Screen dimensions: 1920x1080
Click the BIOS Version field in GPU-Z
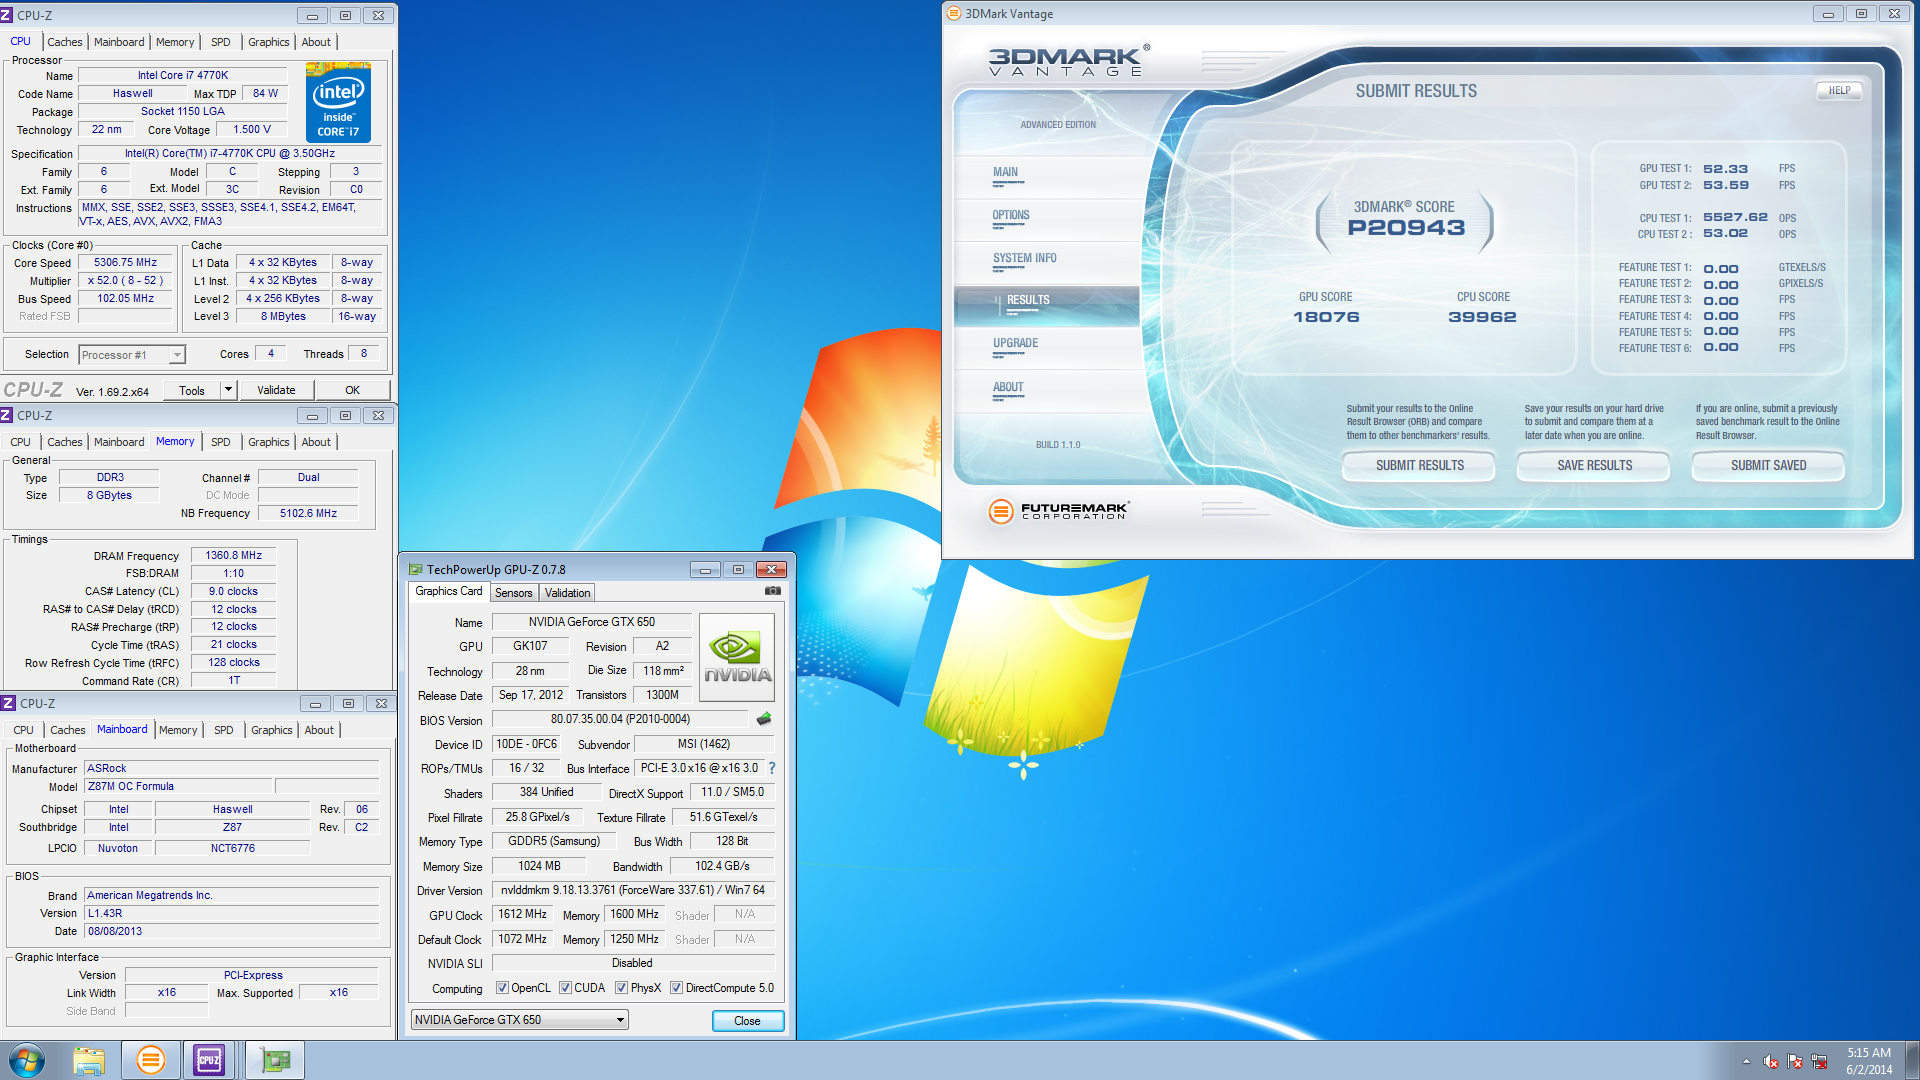click(x=620, y=719)
